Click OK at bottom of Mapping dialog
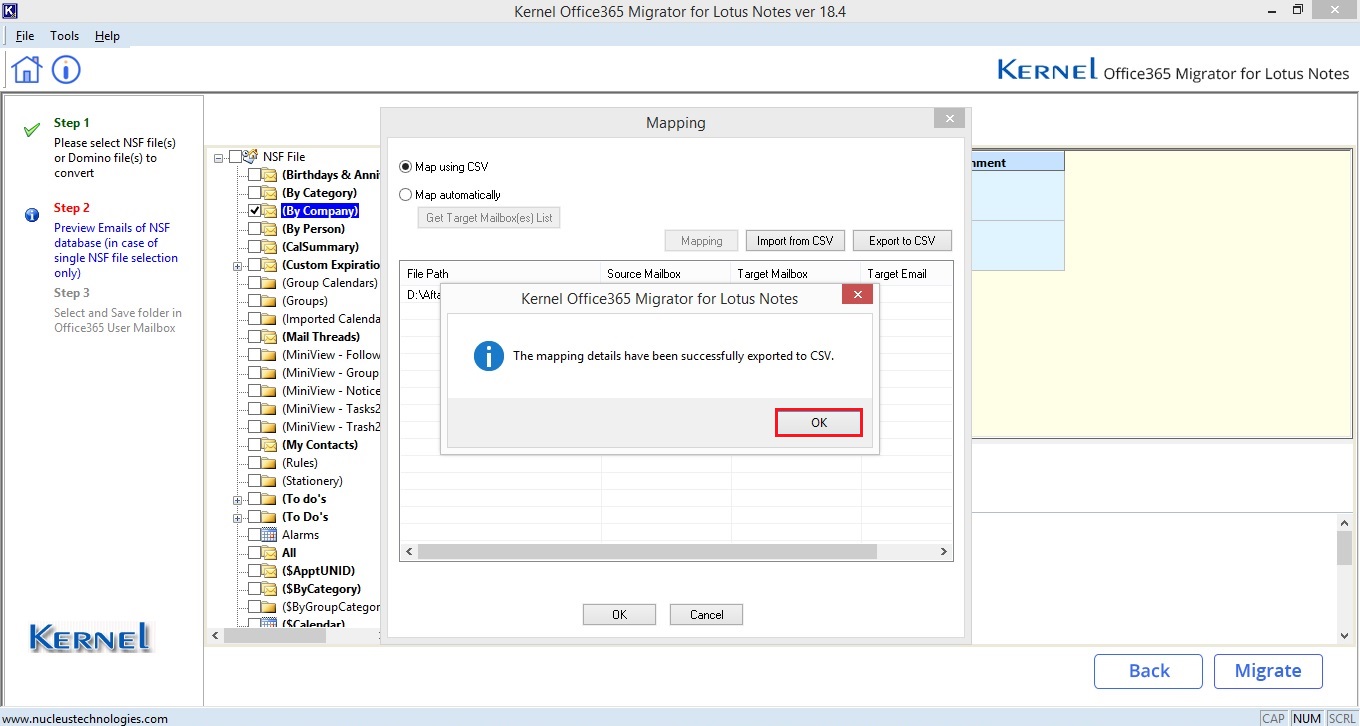 click(x=619, y=615)
